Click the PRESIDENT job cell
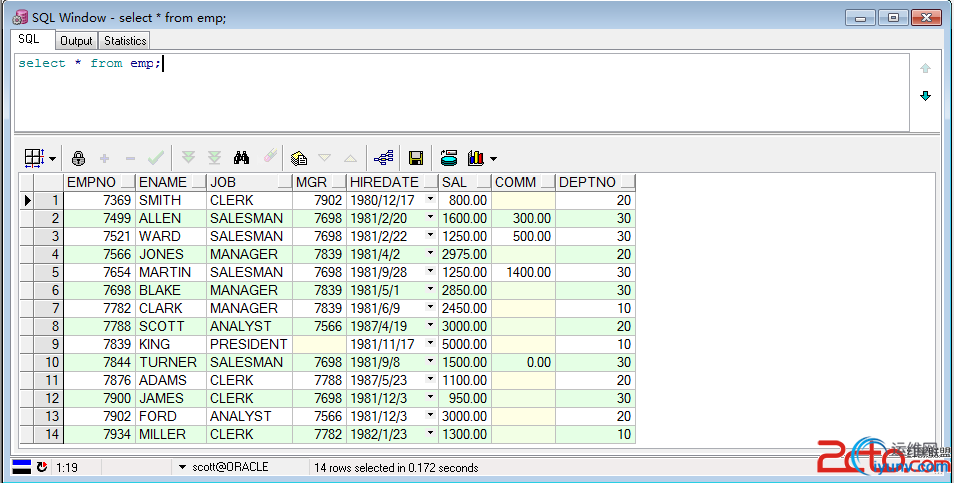The width and height of the screenshot is (954, 483). coord(249,344)
